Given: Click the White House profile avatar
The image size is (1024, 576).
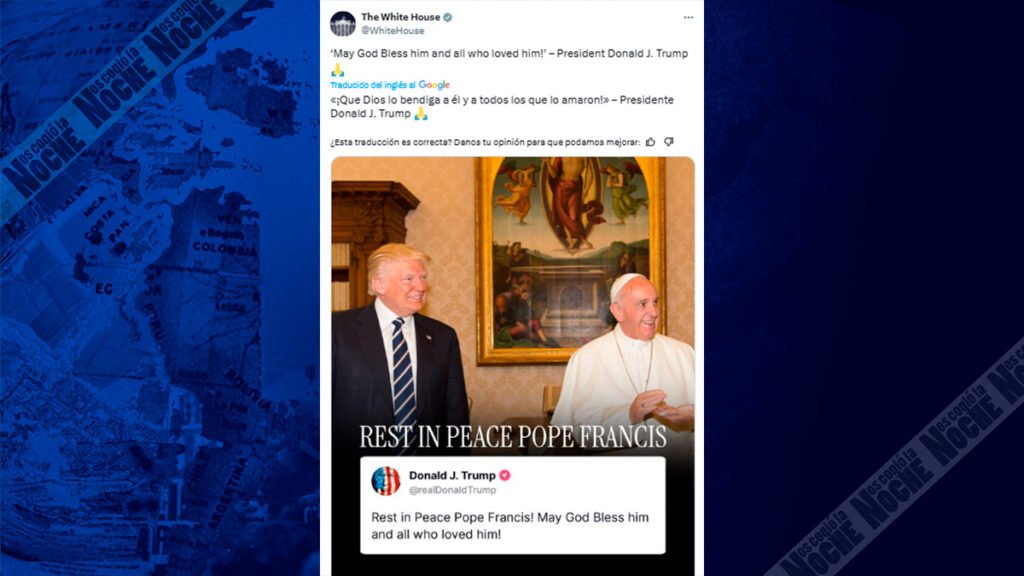Looking at the screenshot, I should pos(343,24).
